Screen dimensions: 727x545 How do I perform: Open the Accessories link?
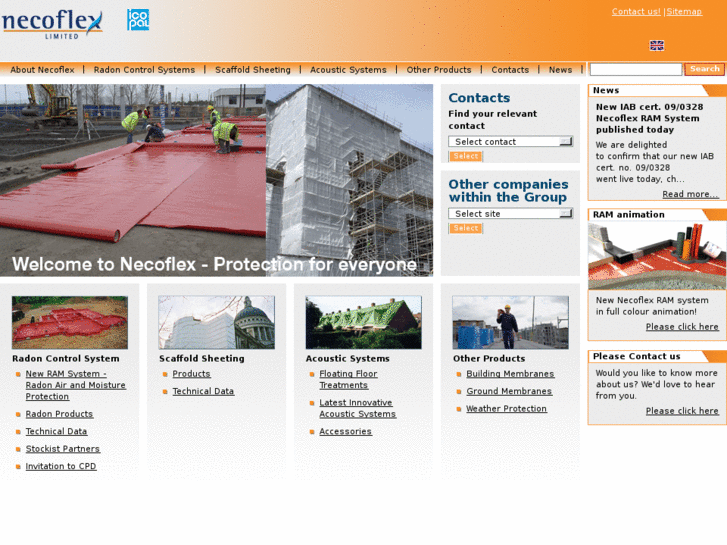tap(345, 431)
